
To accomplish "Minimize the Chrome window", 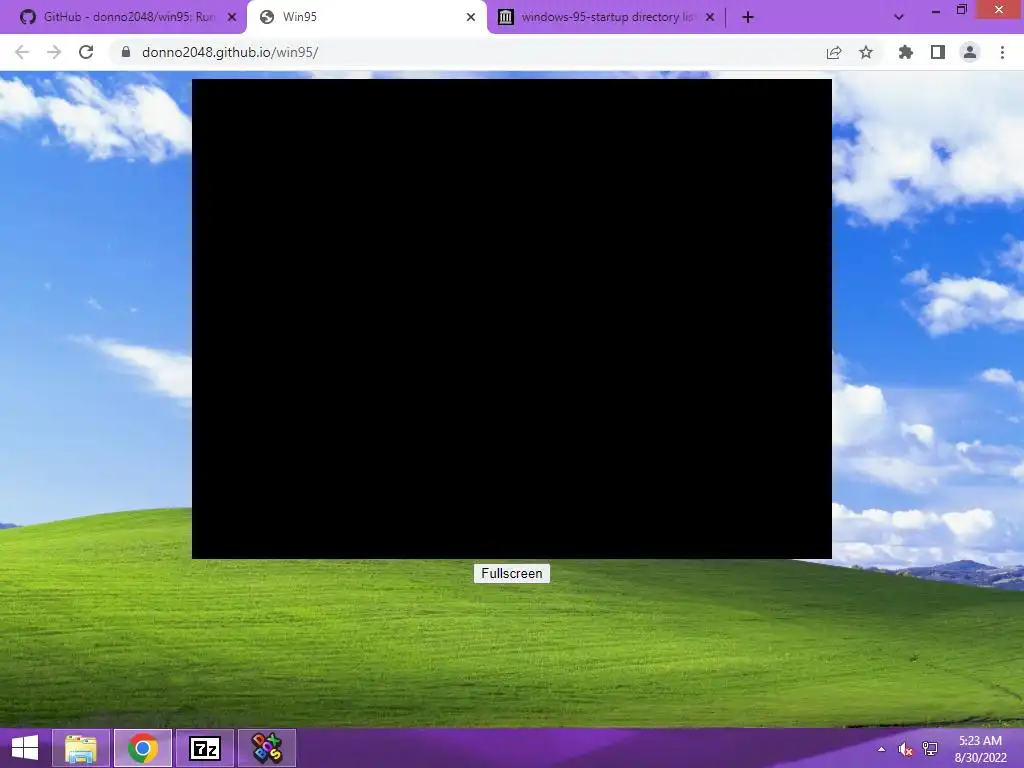I will [x=936, y=10].
